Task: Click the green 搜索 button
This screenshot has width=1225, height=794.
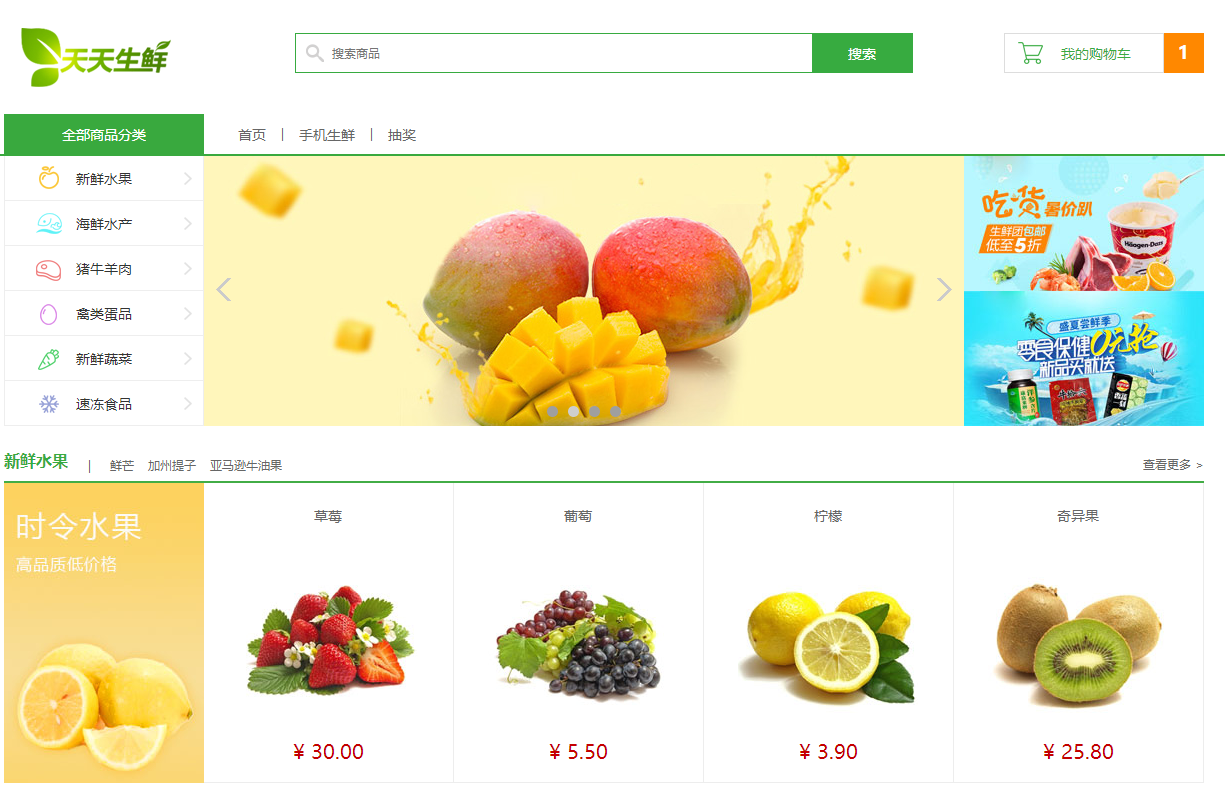Action: pos(862,53)
